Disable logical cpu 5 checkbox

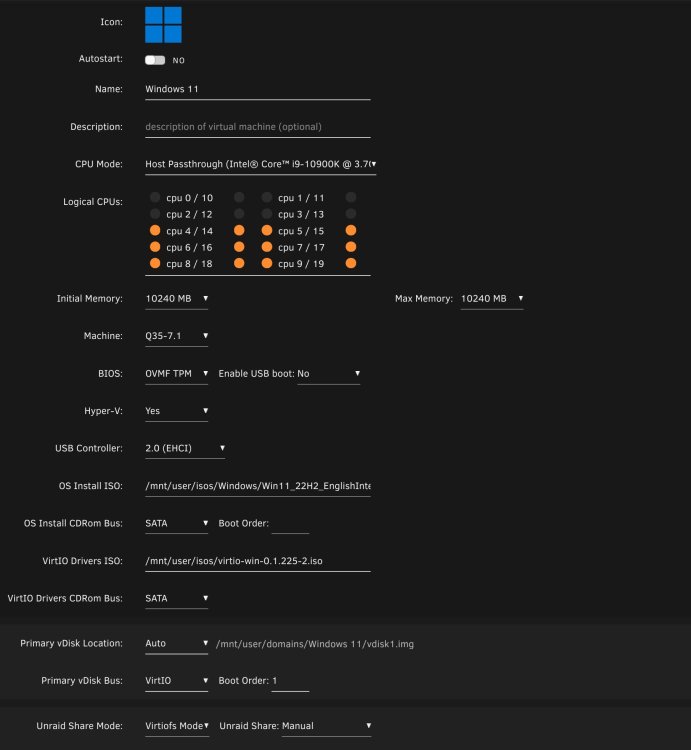267,231
